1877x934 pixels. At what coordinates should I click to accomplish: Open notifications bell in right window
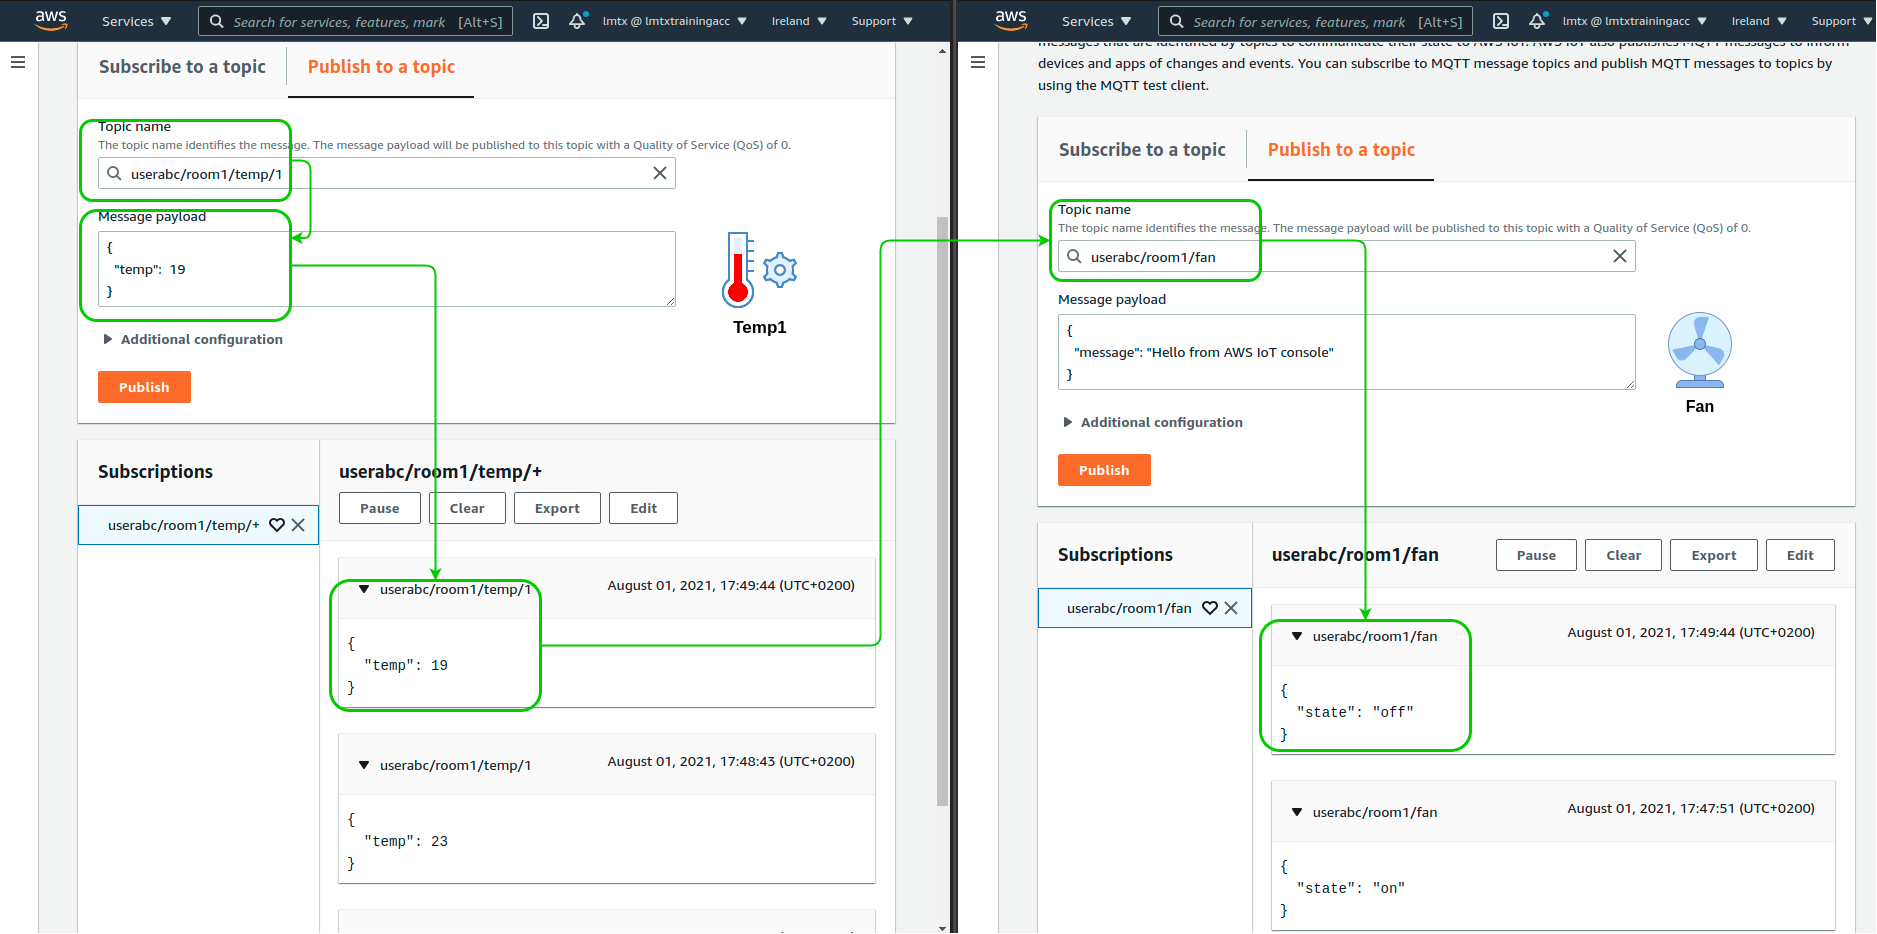click(x=1537, y=21)
